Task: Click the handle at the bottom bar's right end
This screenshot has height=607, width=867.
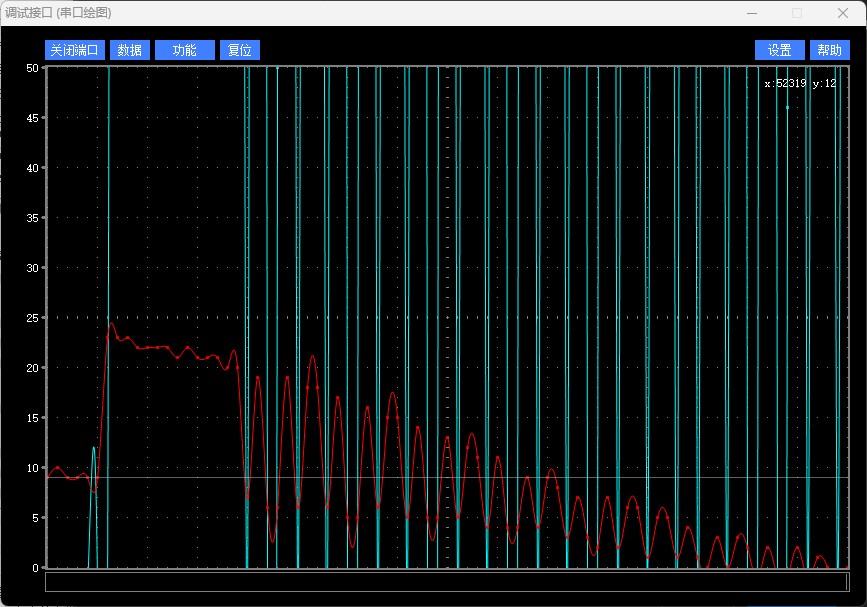Action: point(847,582)
